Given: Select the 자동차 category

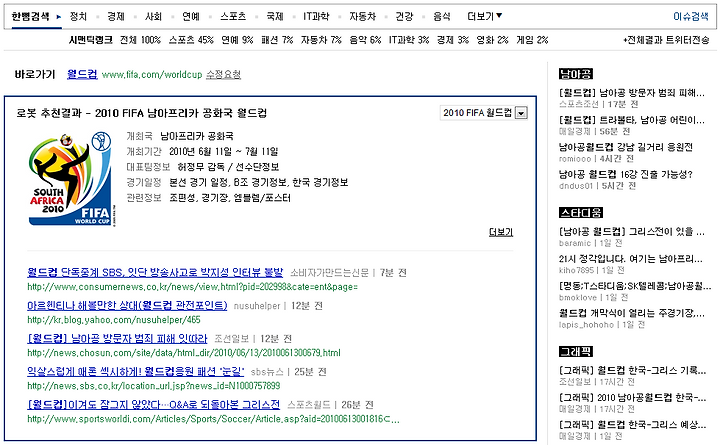Looking at the screenshot, I should tap(362, 17).
